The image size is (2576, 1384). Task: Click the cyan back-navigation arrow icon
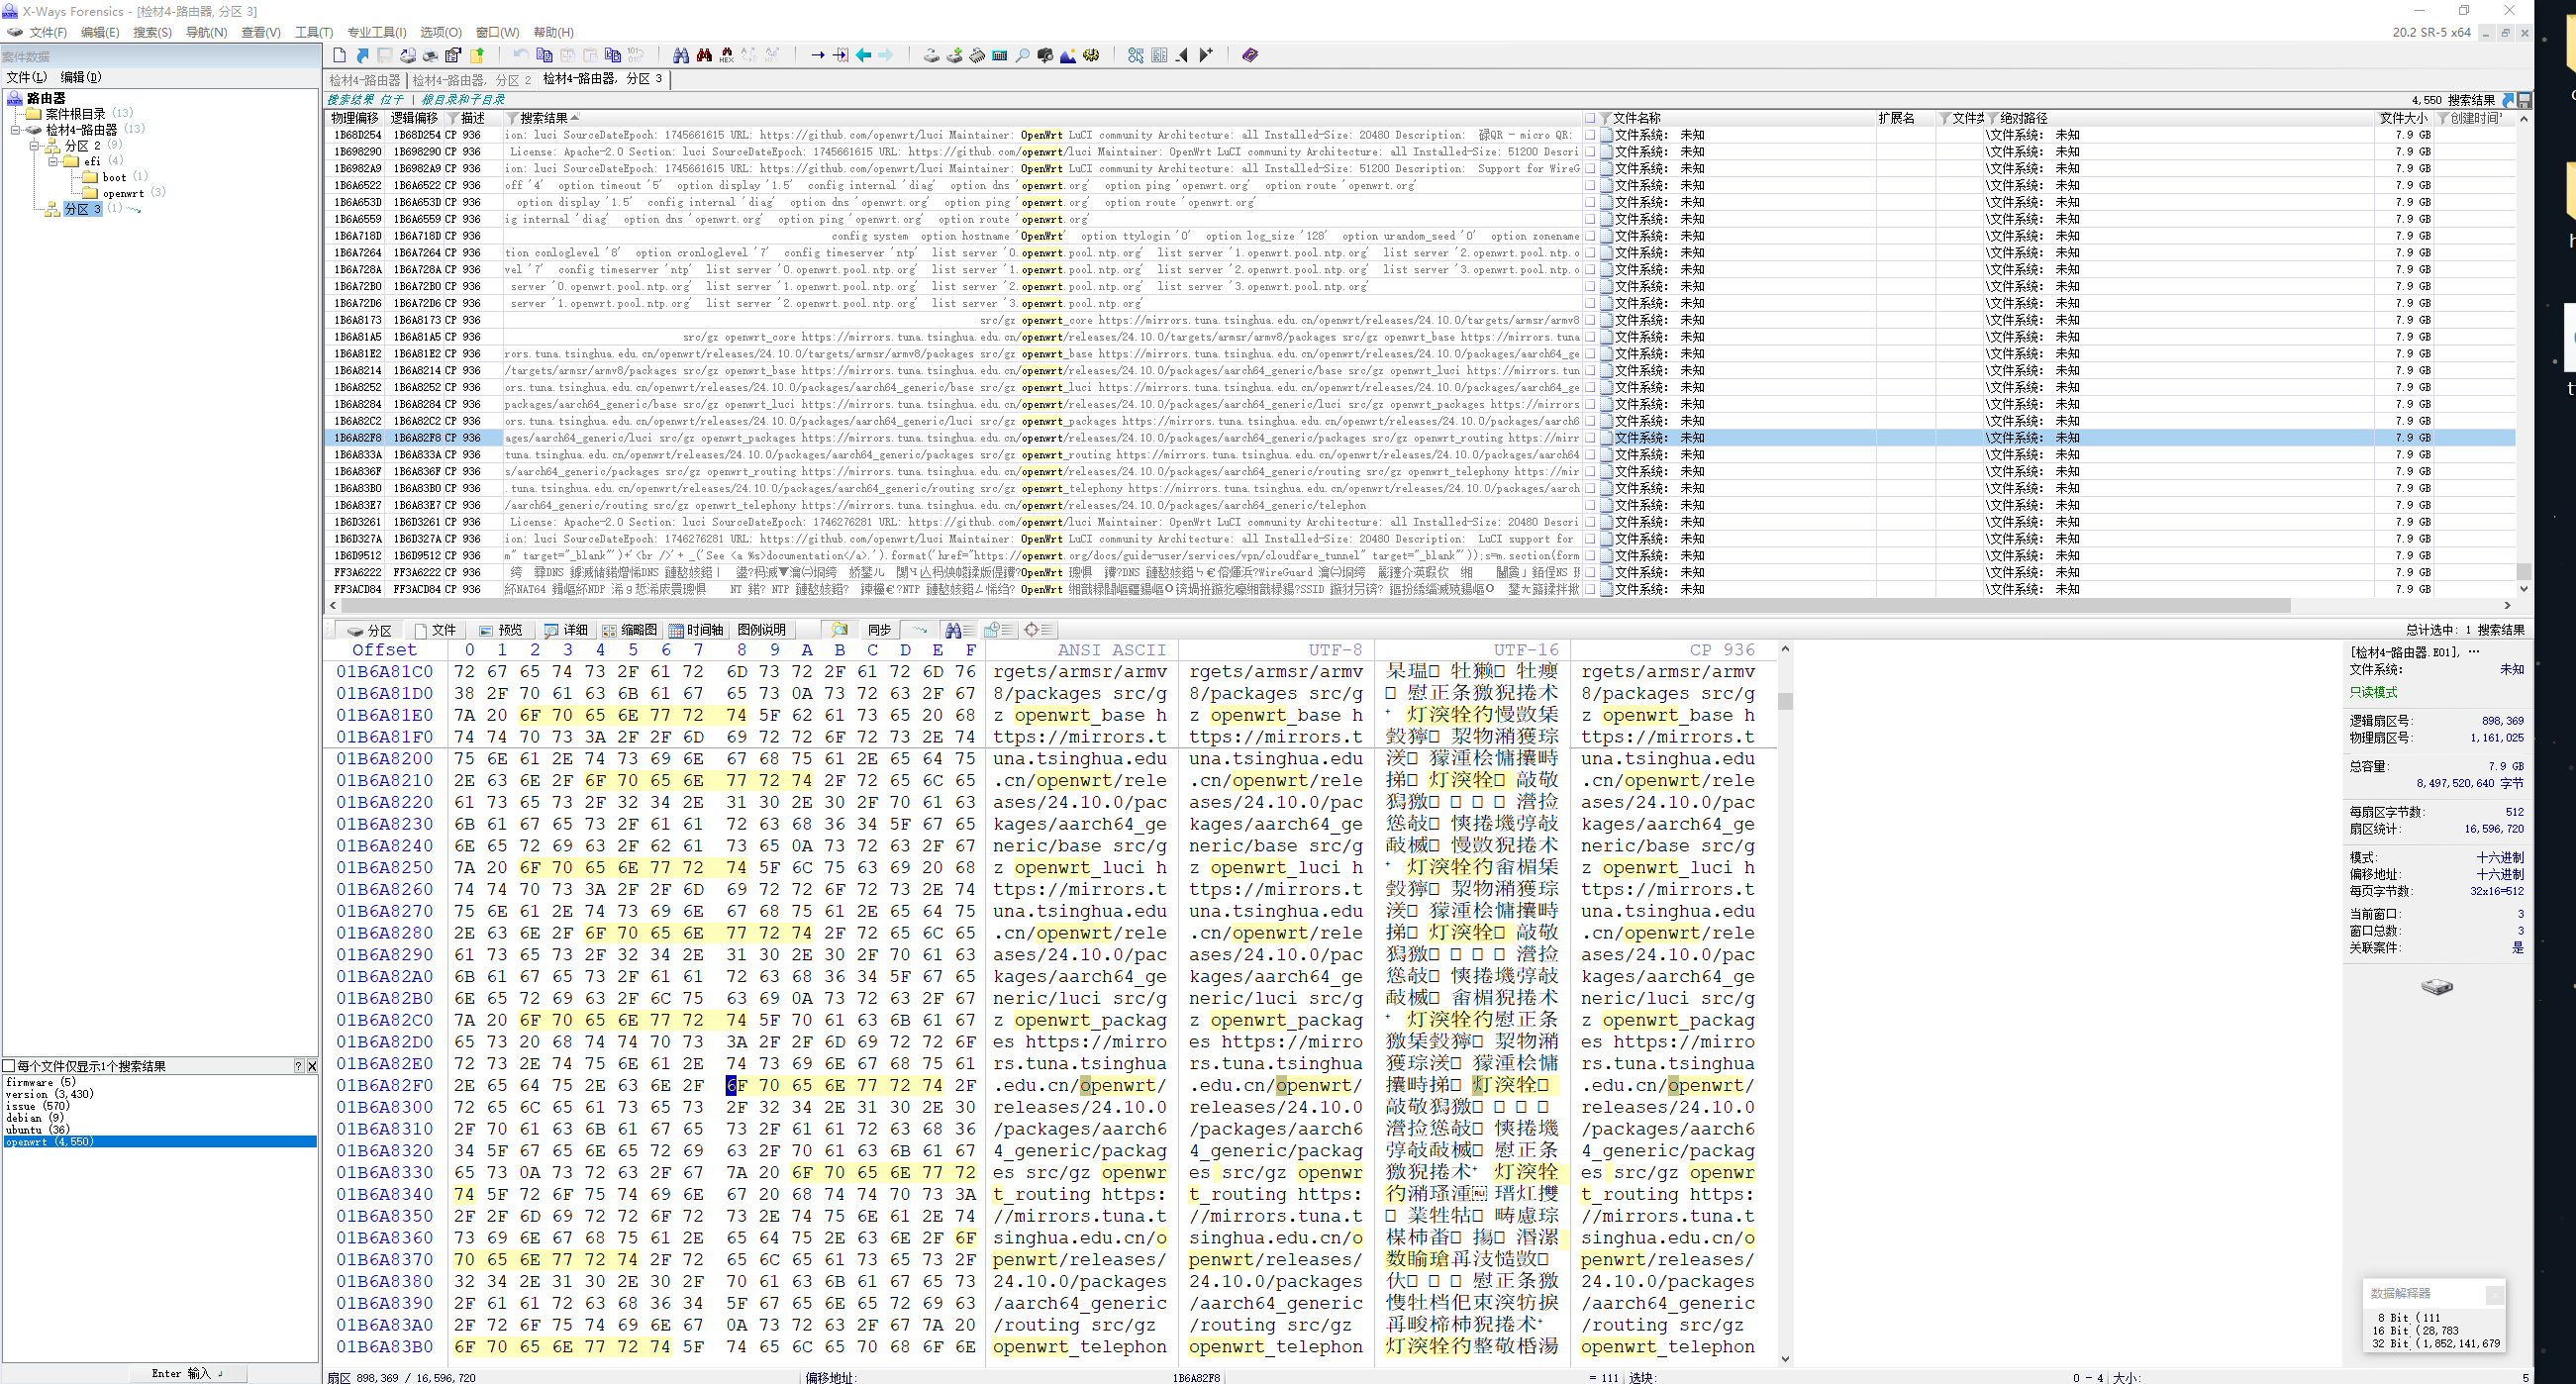tap(864, 55)
